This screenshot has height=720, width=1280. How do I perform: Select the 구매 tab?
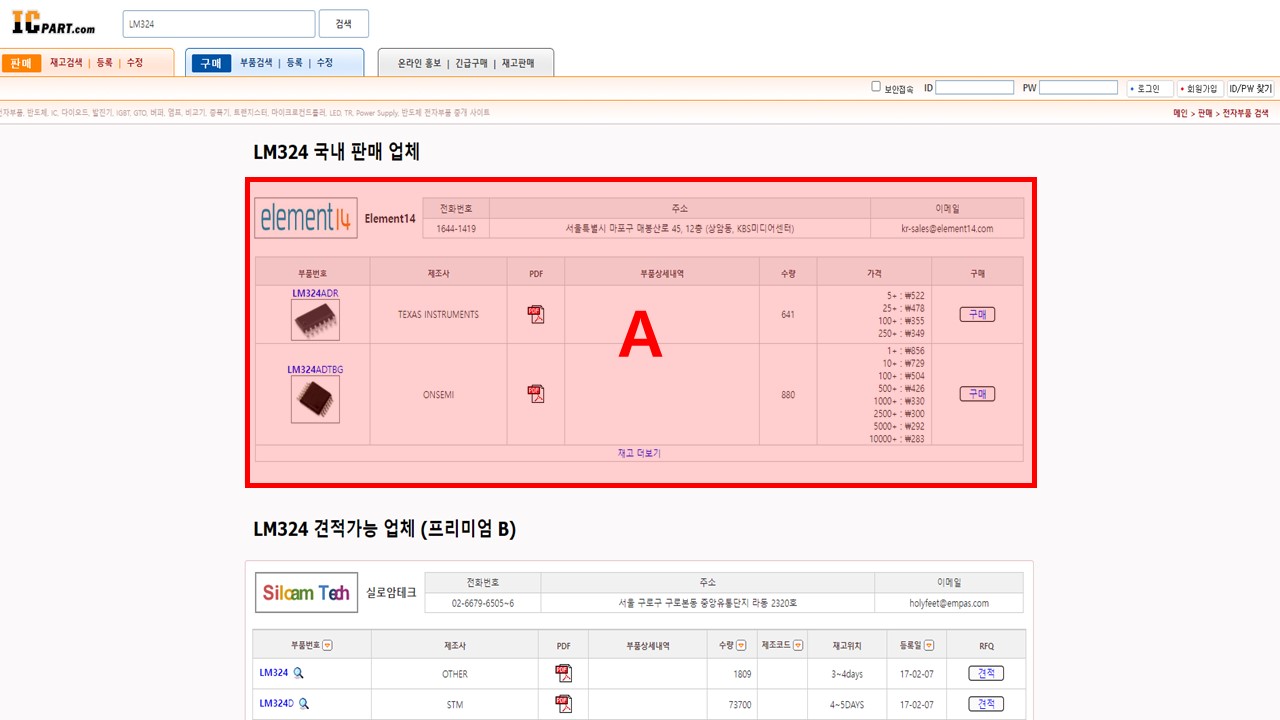point(211,63)
